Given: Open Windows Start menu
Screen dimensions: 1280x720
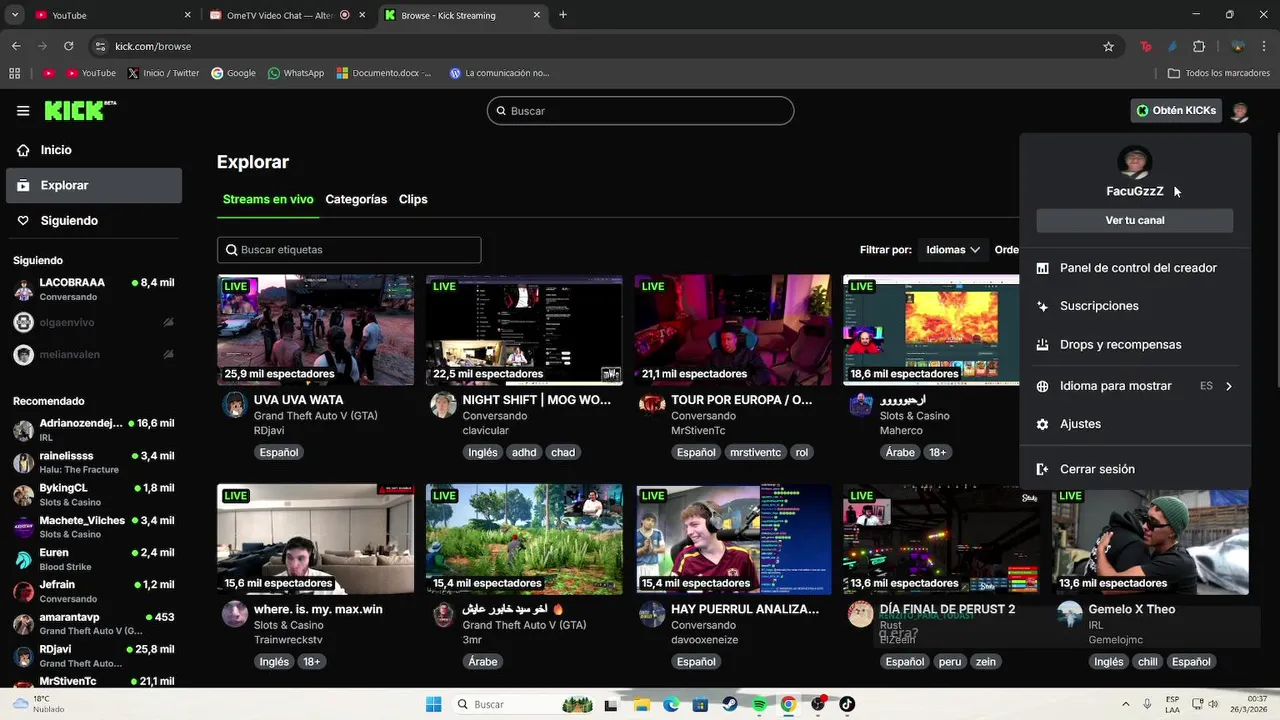Looking at the screenshot, I should (433, 704).
